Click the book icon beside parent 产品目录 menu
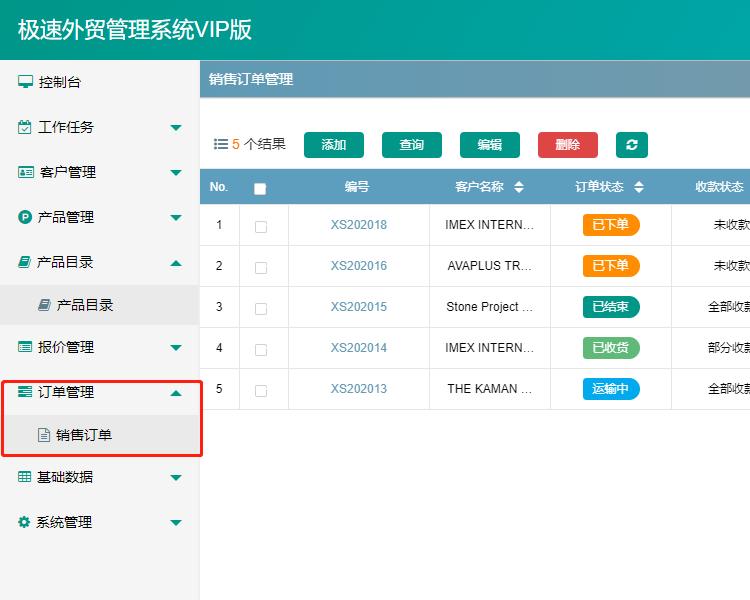The height and width of the screenshot is (600, 750). pos(24,262)
